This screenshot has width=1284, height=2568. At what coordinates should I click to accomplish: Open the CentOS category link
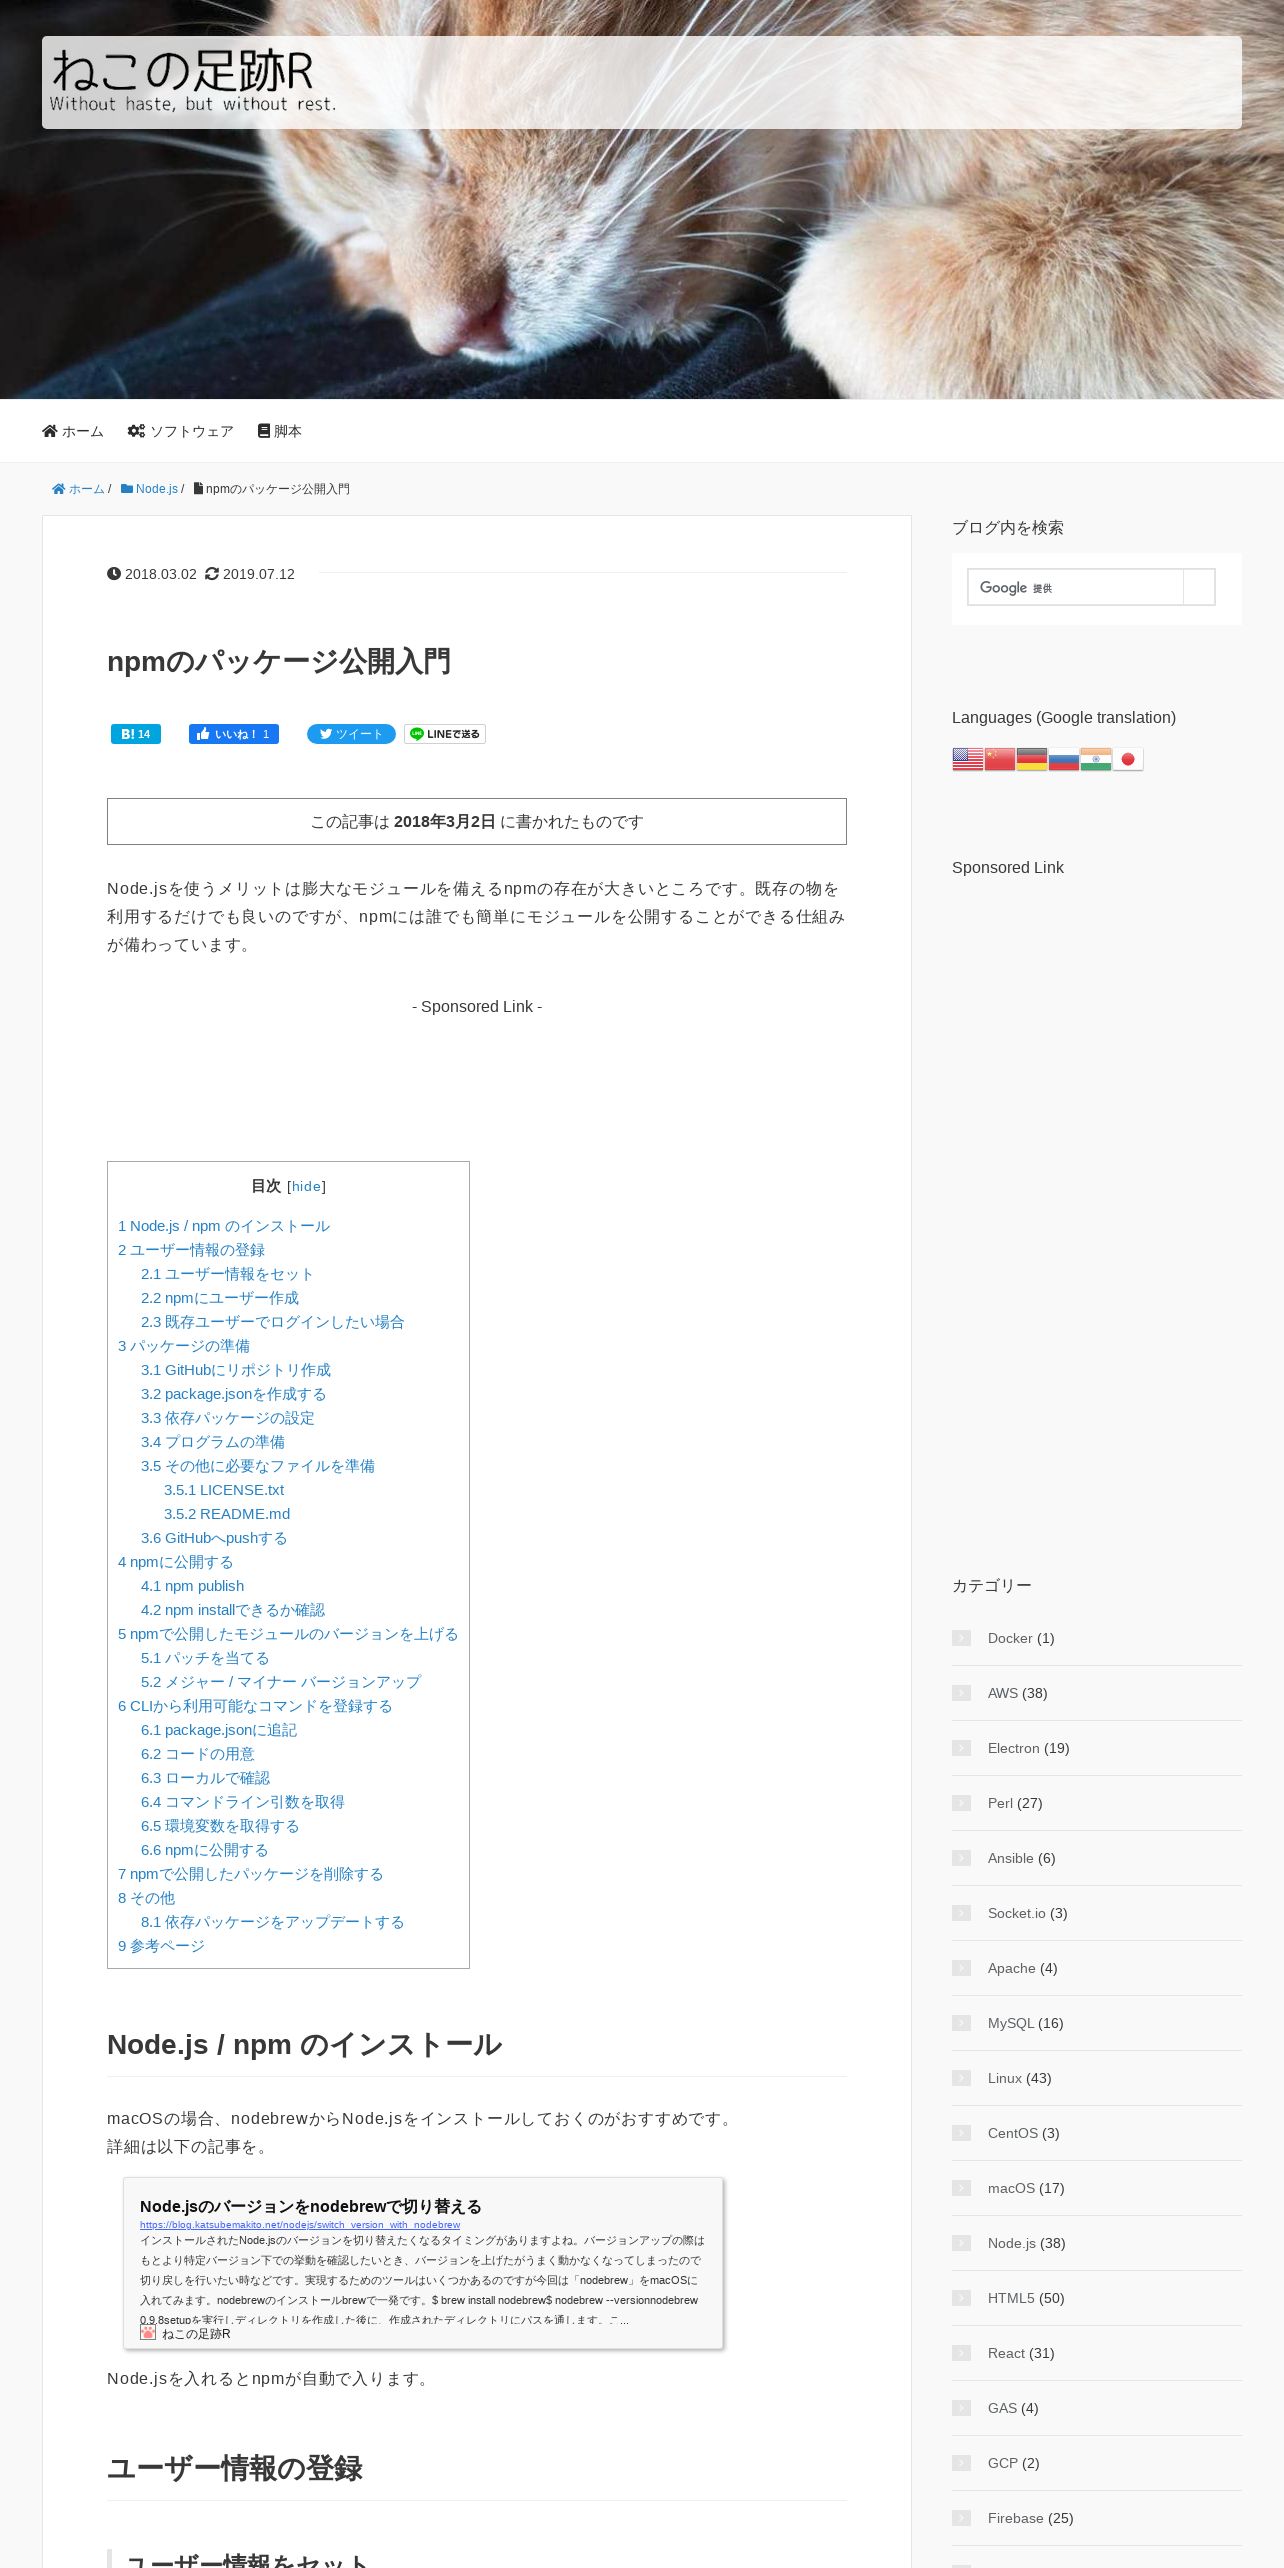click(x=1013, y=2133)
